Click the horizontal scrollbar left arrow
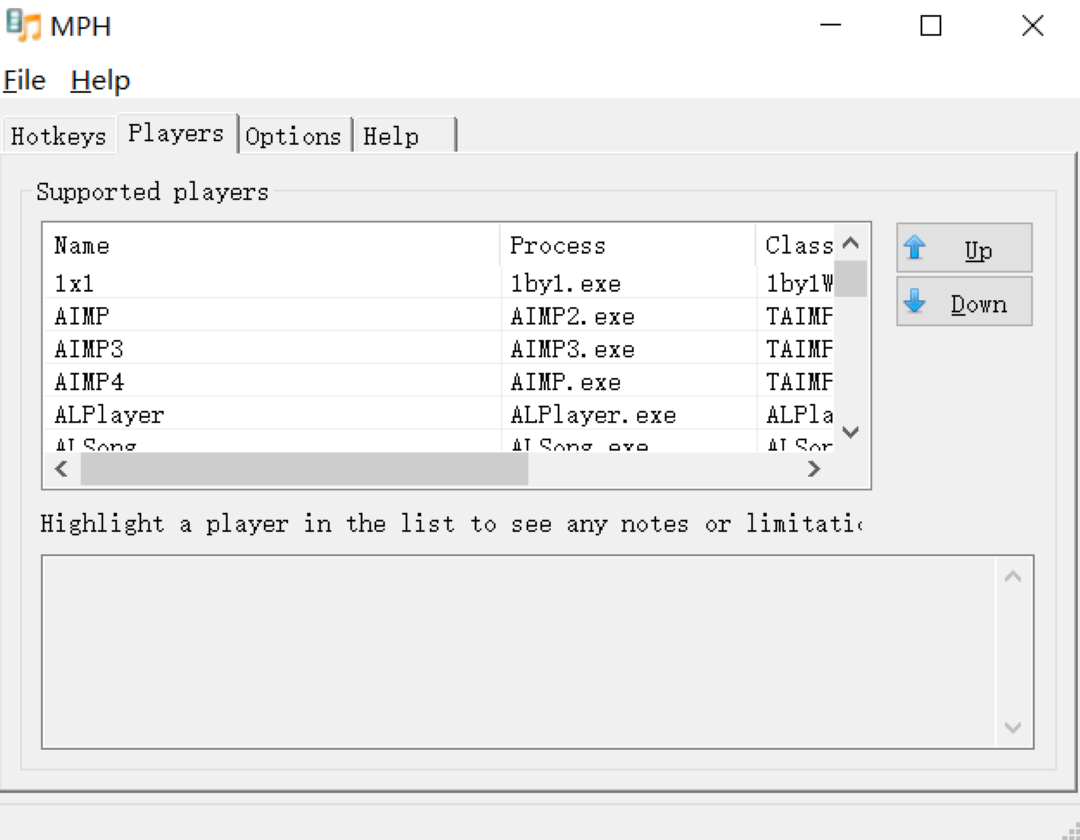Viewport: 1080px width, 840px height. click(x=62, y=468)
